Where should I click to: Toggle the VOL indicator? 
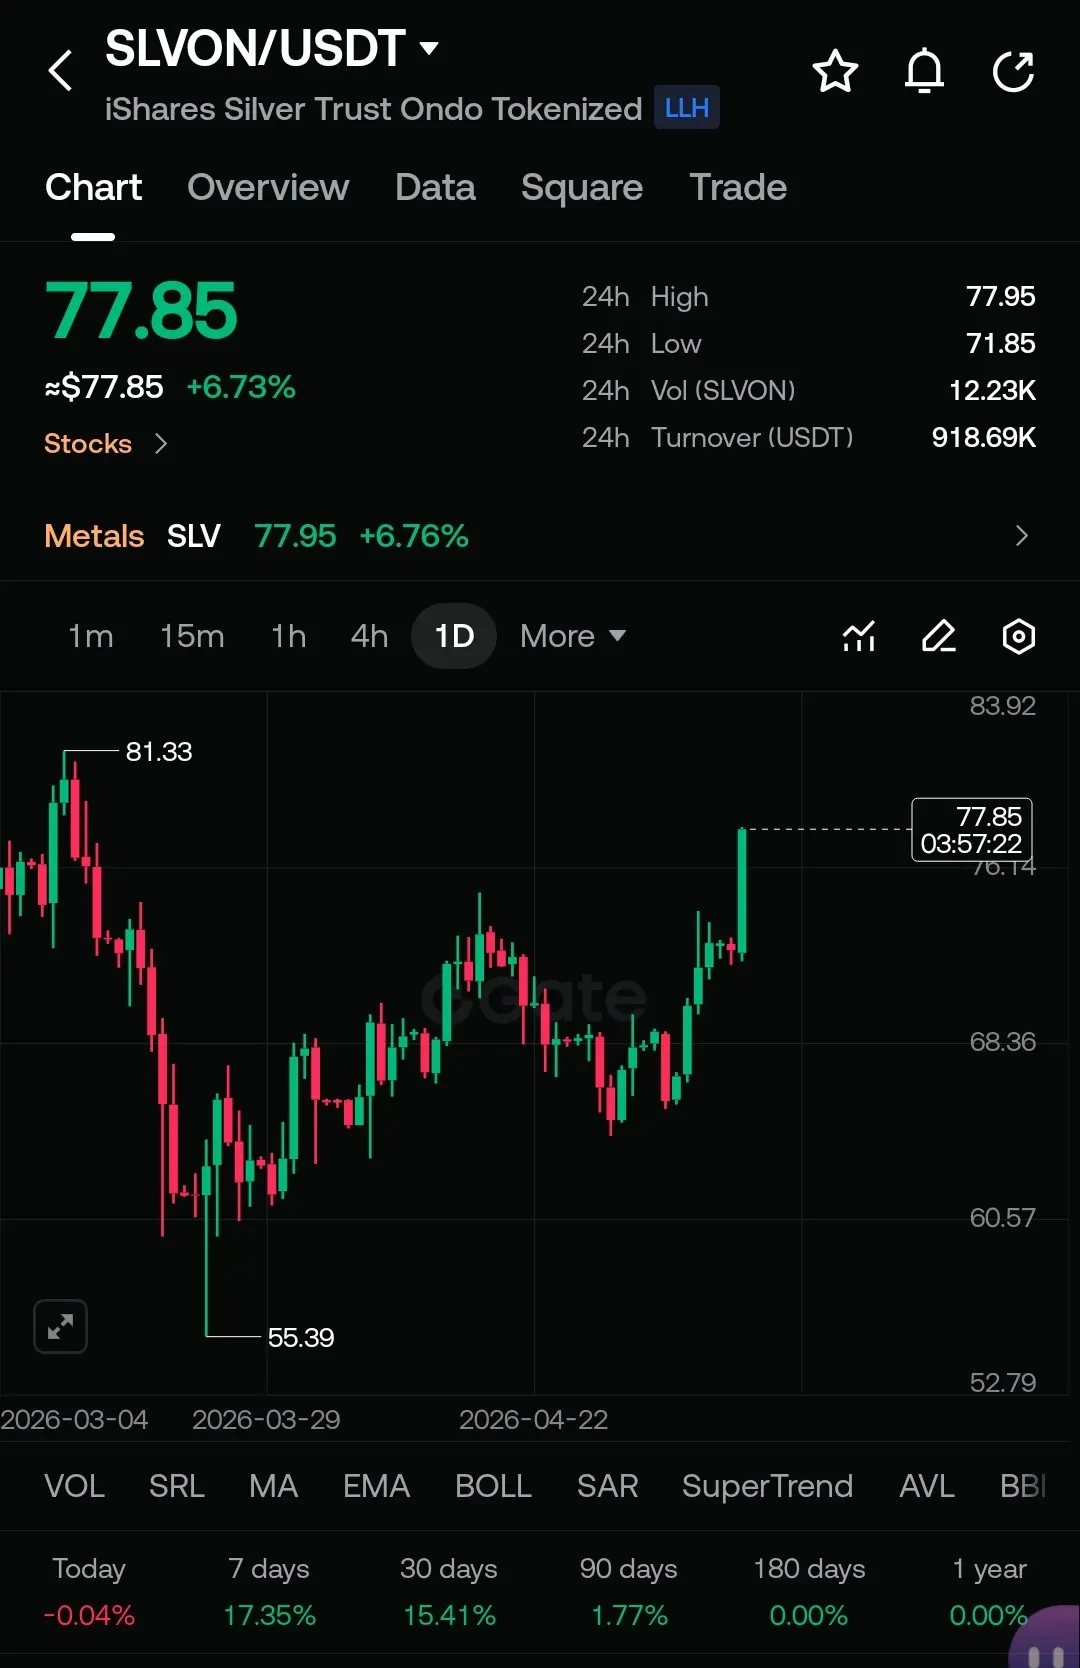click(74, 1486)
